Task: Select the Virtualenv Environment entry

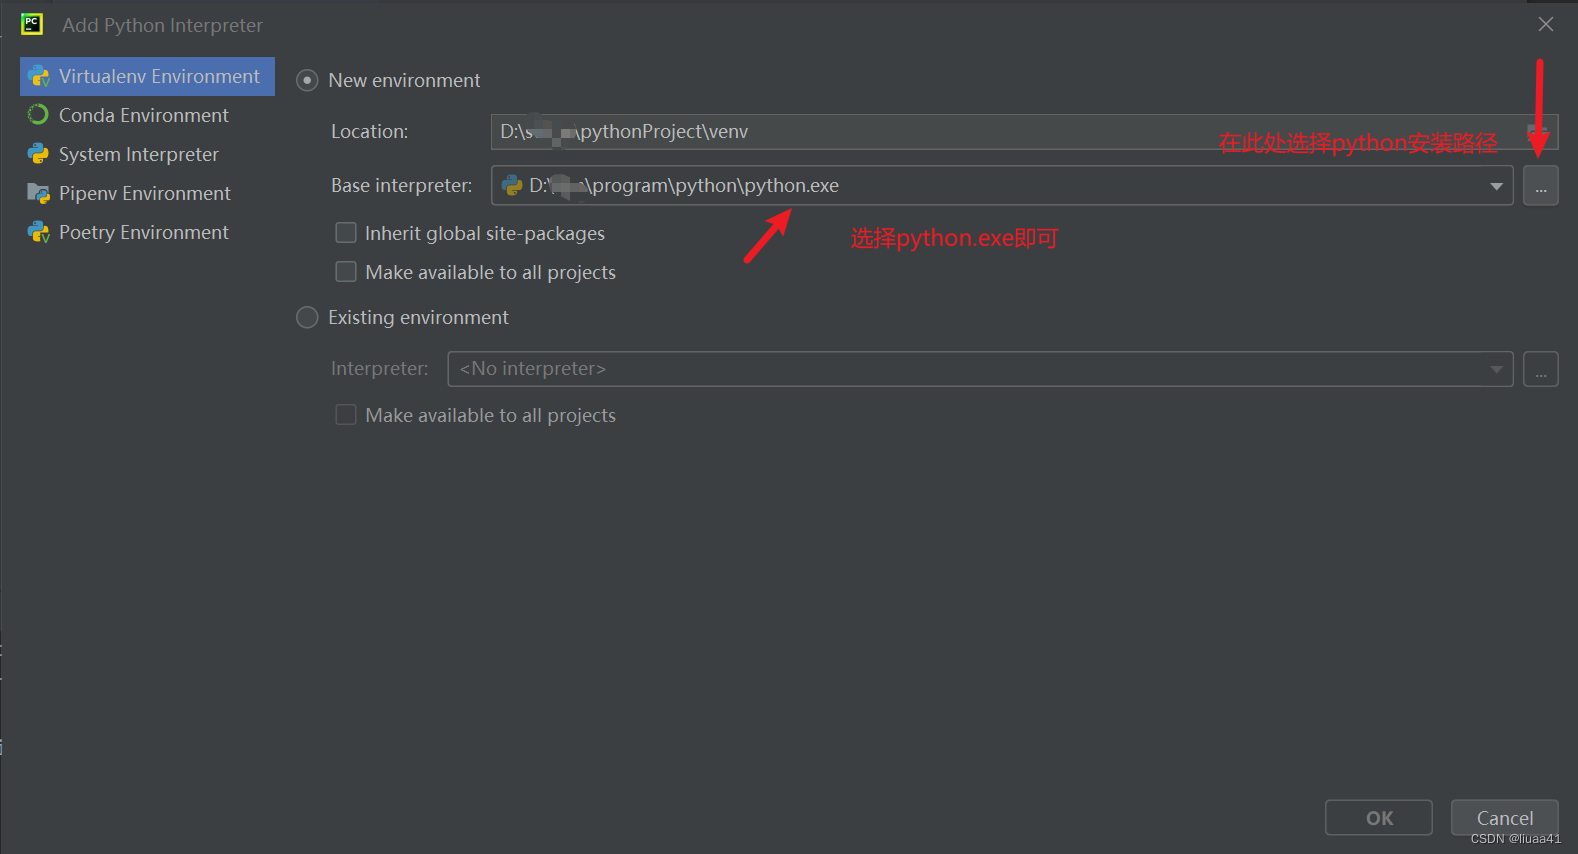Action: (147, 76)
